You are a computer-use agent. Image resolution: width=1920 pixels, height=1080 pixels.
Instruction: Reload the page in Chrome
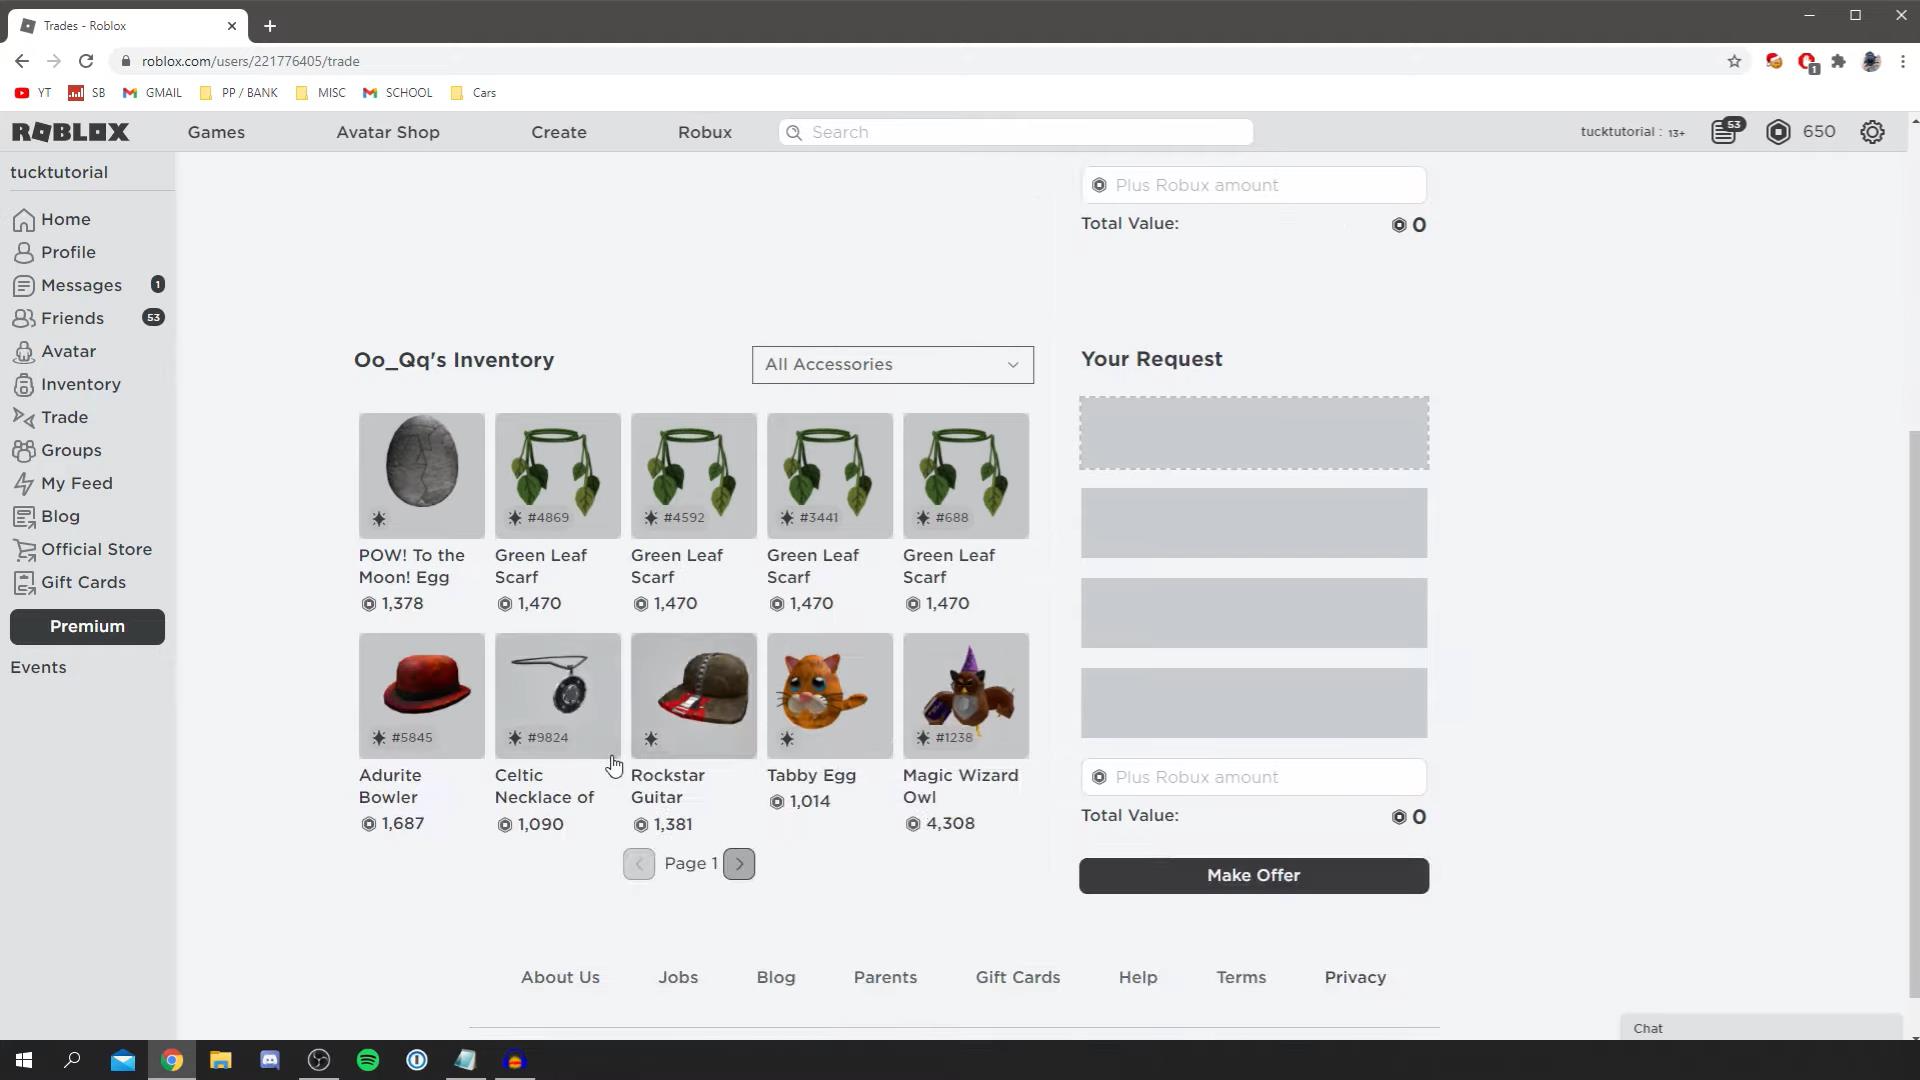tap(86, 61)
